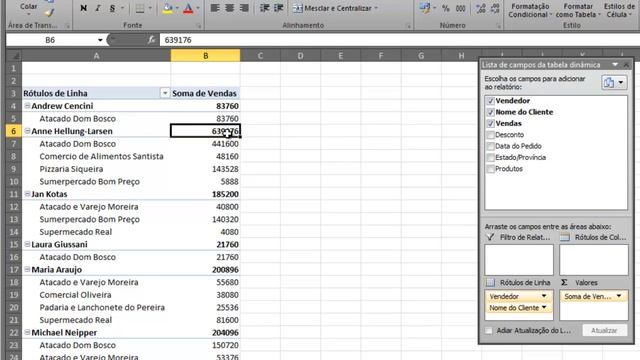Uncheck the Nome do Cliente field
640x360 pixels.
[491, 112]
